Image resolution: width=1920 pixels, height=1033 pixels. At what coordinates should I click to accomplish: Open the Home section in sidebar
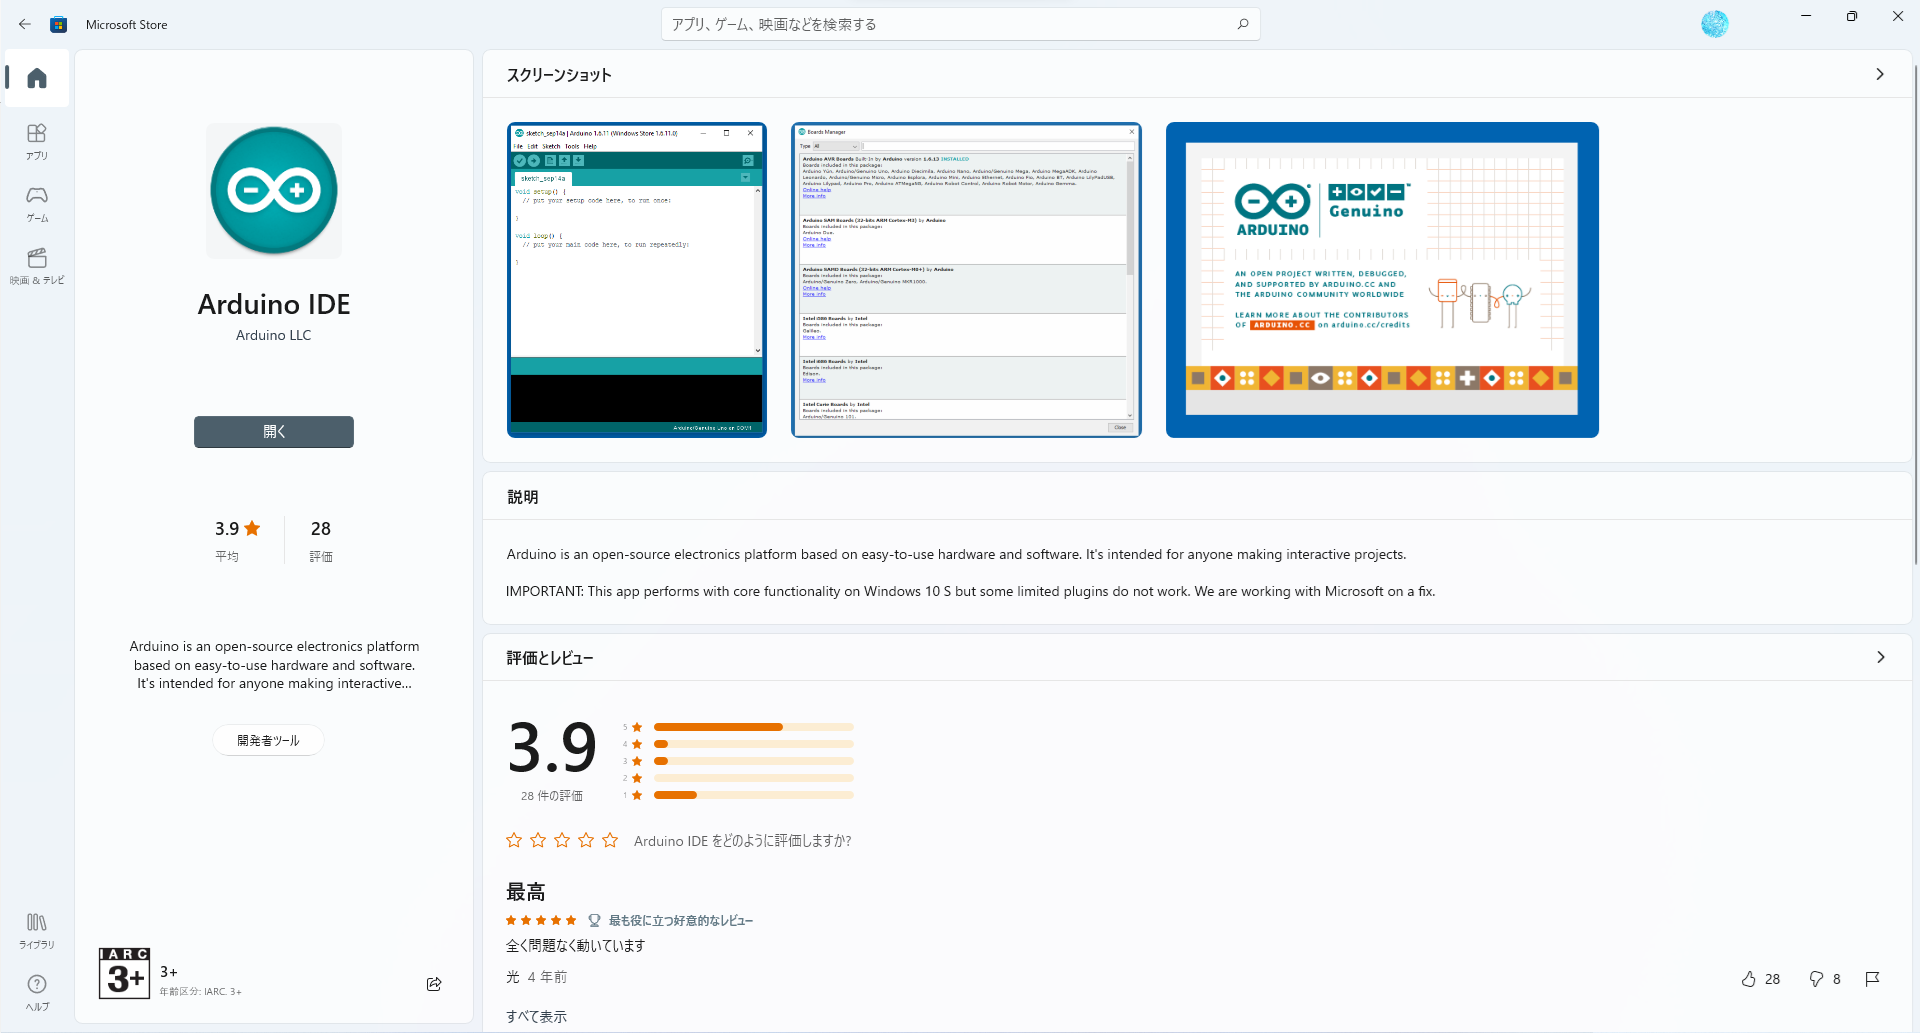(x=37, y=78)
